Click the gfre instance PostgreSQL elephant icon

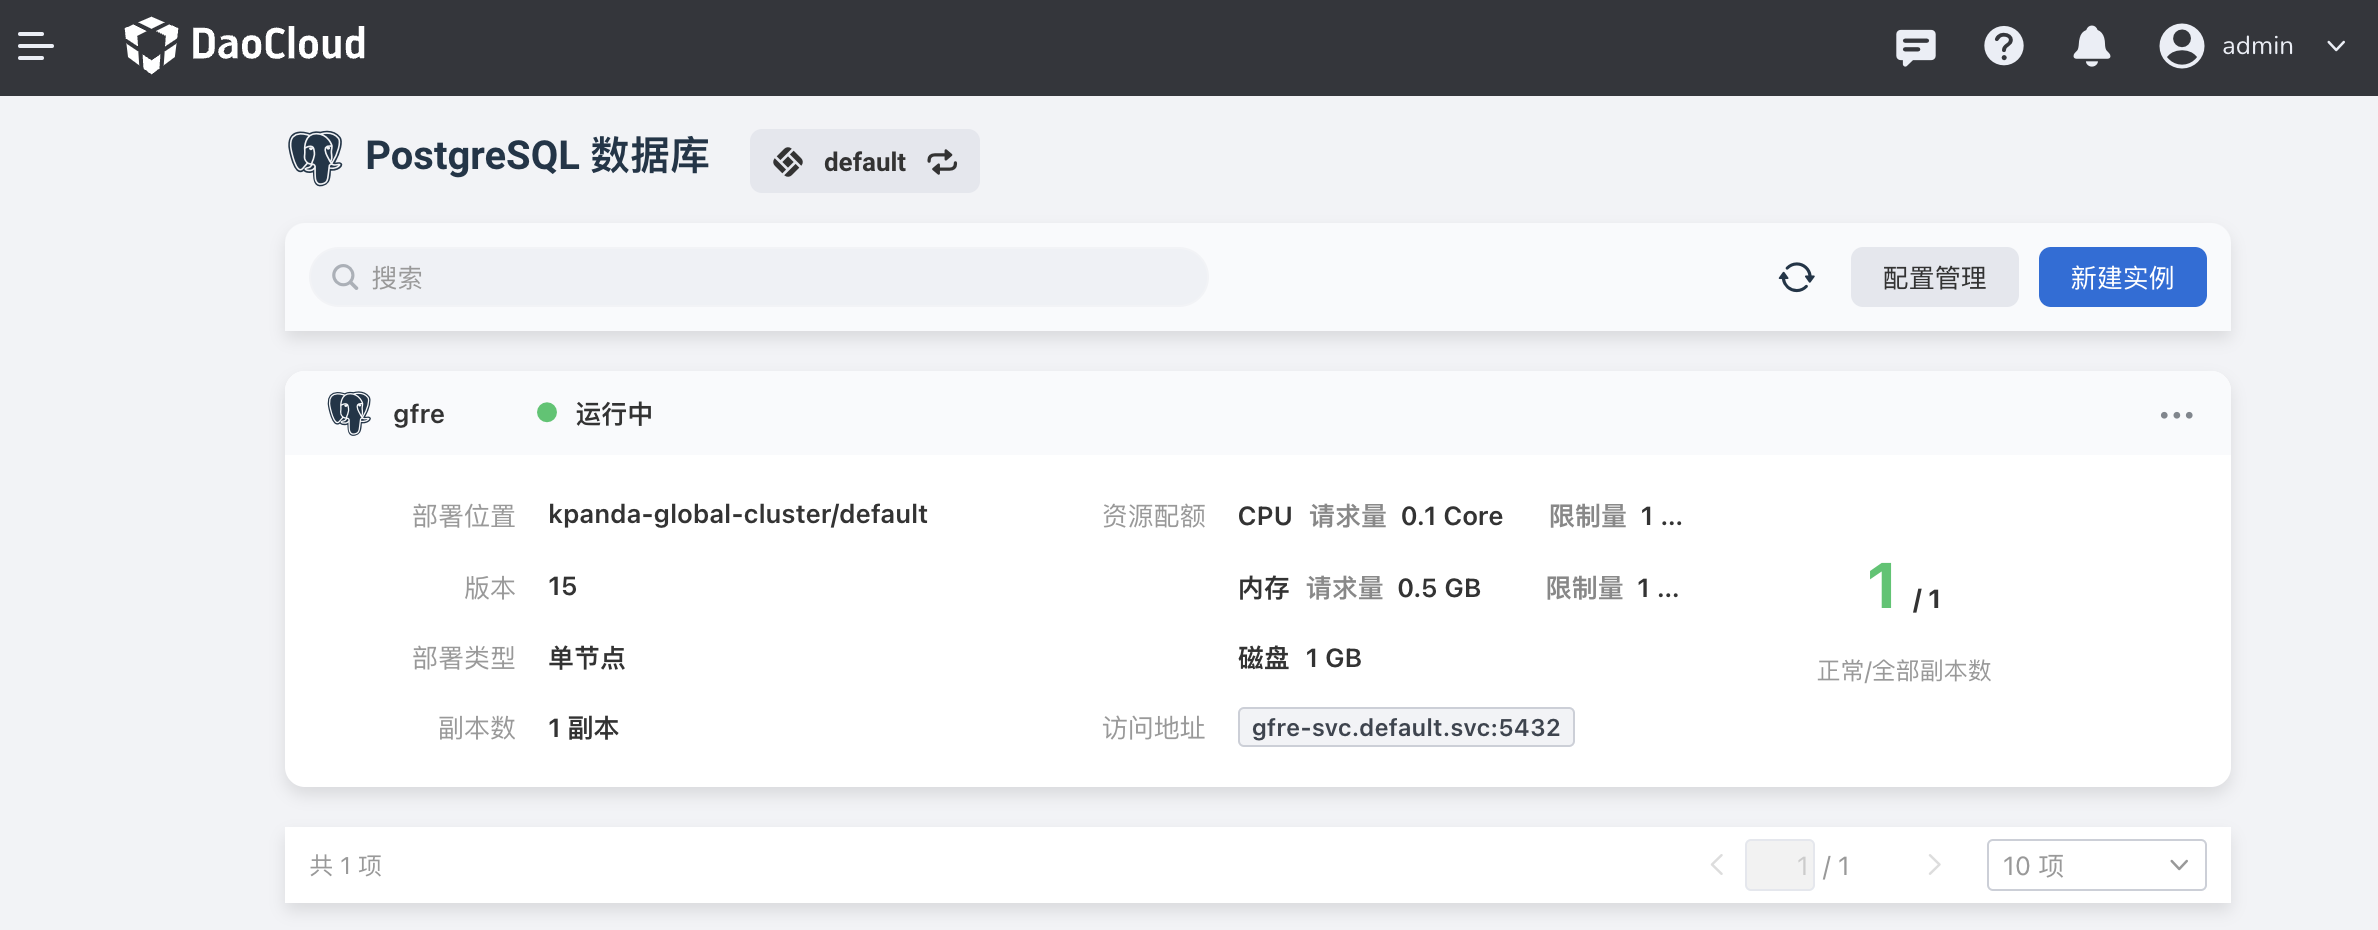coord(349,413)
